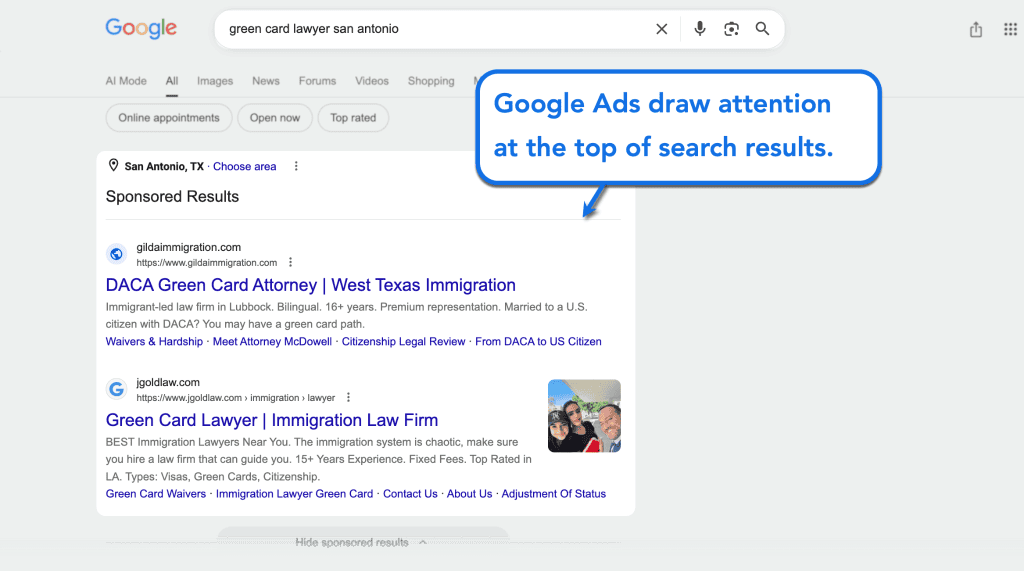Switch to the News tab

[x=266, y=81]
